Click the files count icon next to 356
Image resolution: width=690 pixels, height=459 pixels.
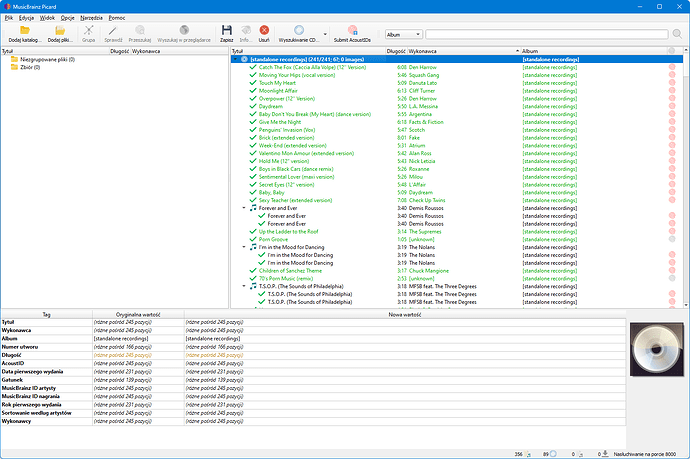pos(528,454)
